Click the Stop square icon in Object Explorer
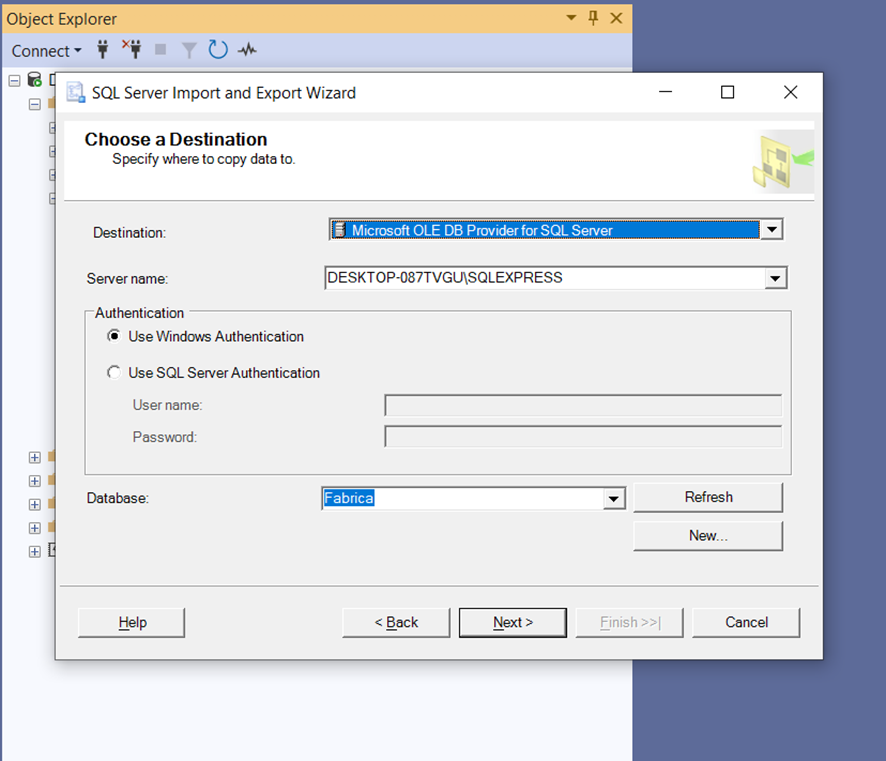Image resolution: width=886 pixels, height=761 pixels. (x=160, y=50)
